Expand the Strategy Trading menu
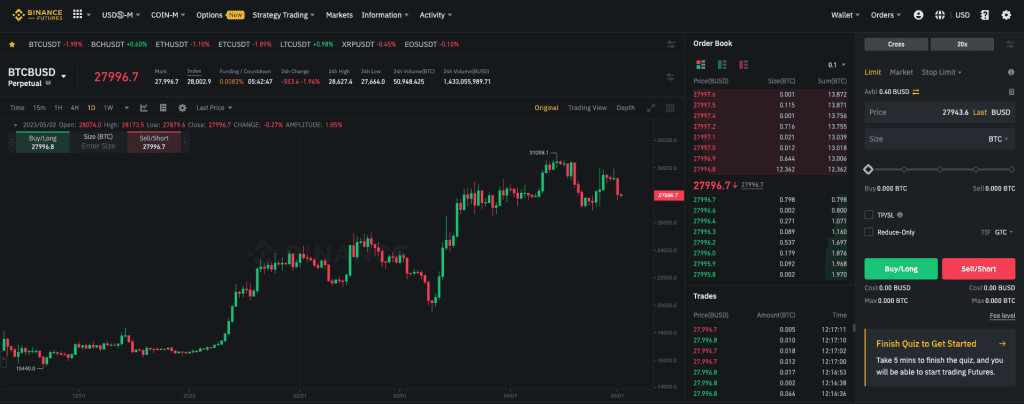Viewport: 1024px width, 404px height. pyautogui.click(x=284, y=14)
